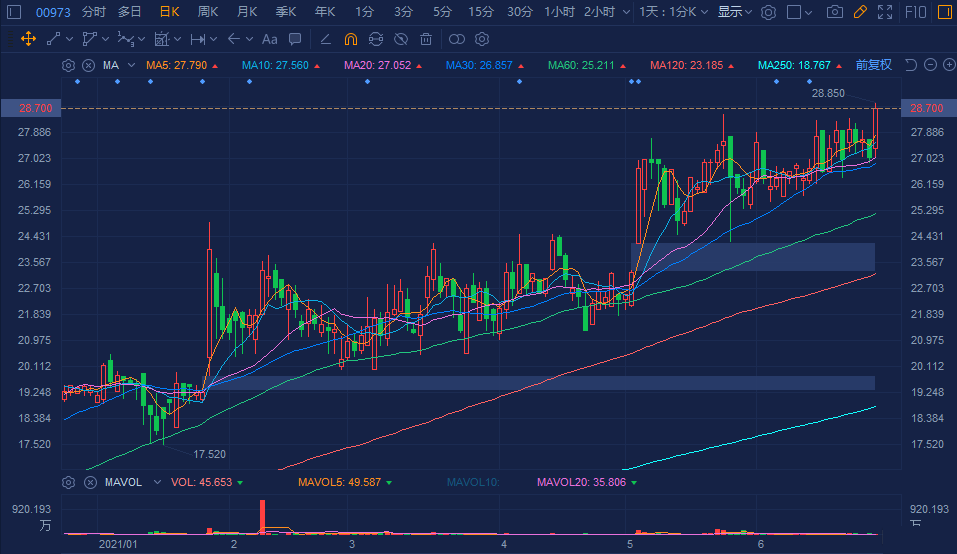Take a chart screenshot with camera icon
957x554 pixels.
tap(835, 12)
